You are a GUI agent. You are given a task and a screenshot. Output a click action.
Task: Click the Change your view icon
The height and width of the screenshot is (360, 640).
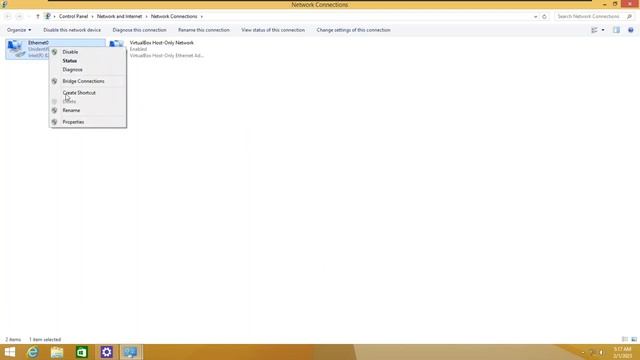click(594, 30)
